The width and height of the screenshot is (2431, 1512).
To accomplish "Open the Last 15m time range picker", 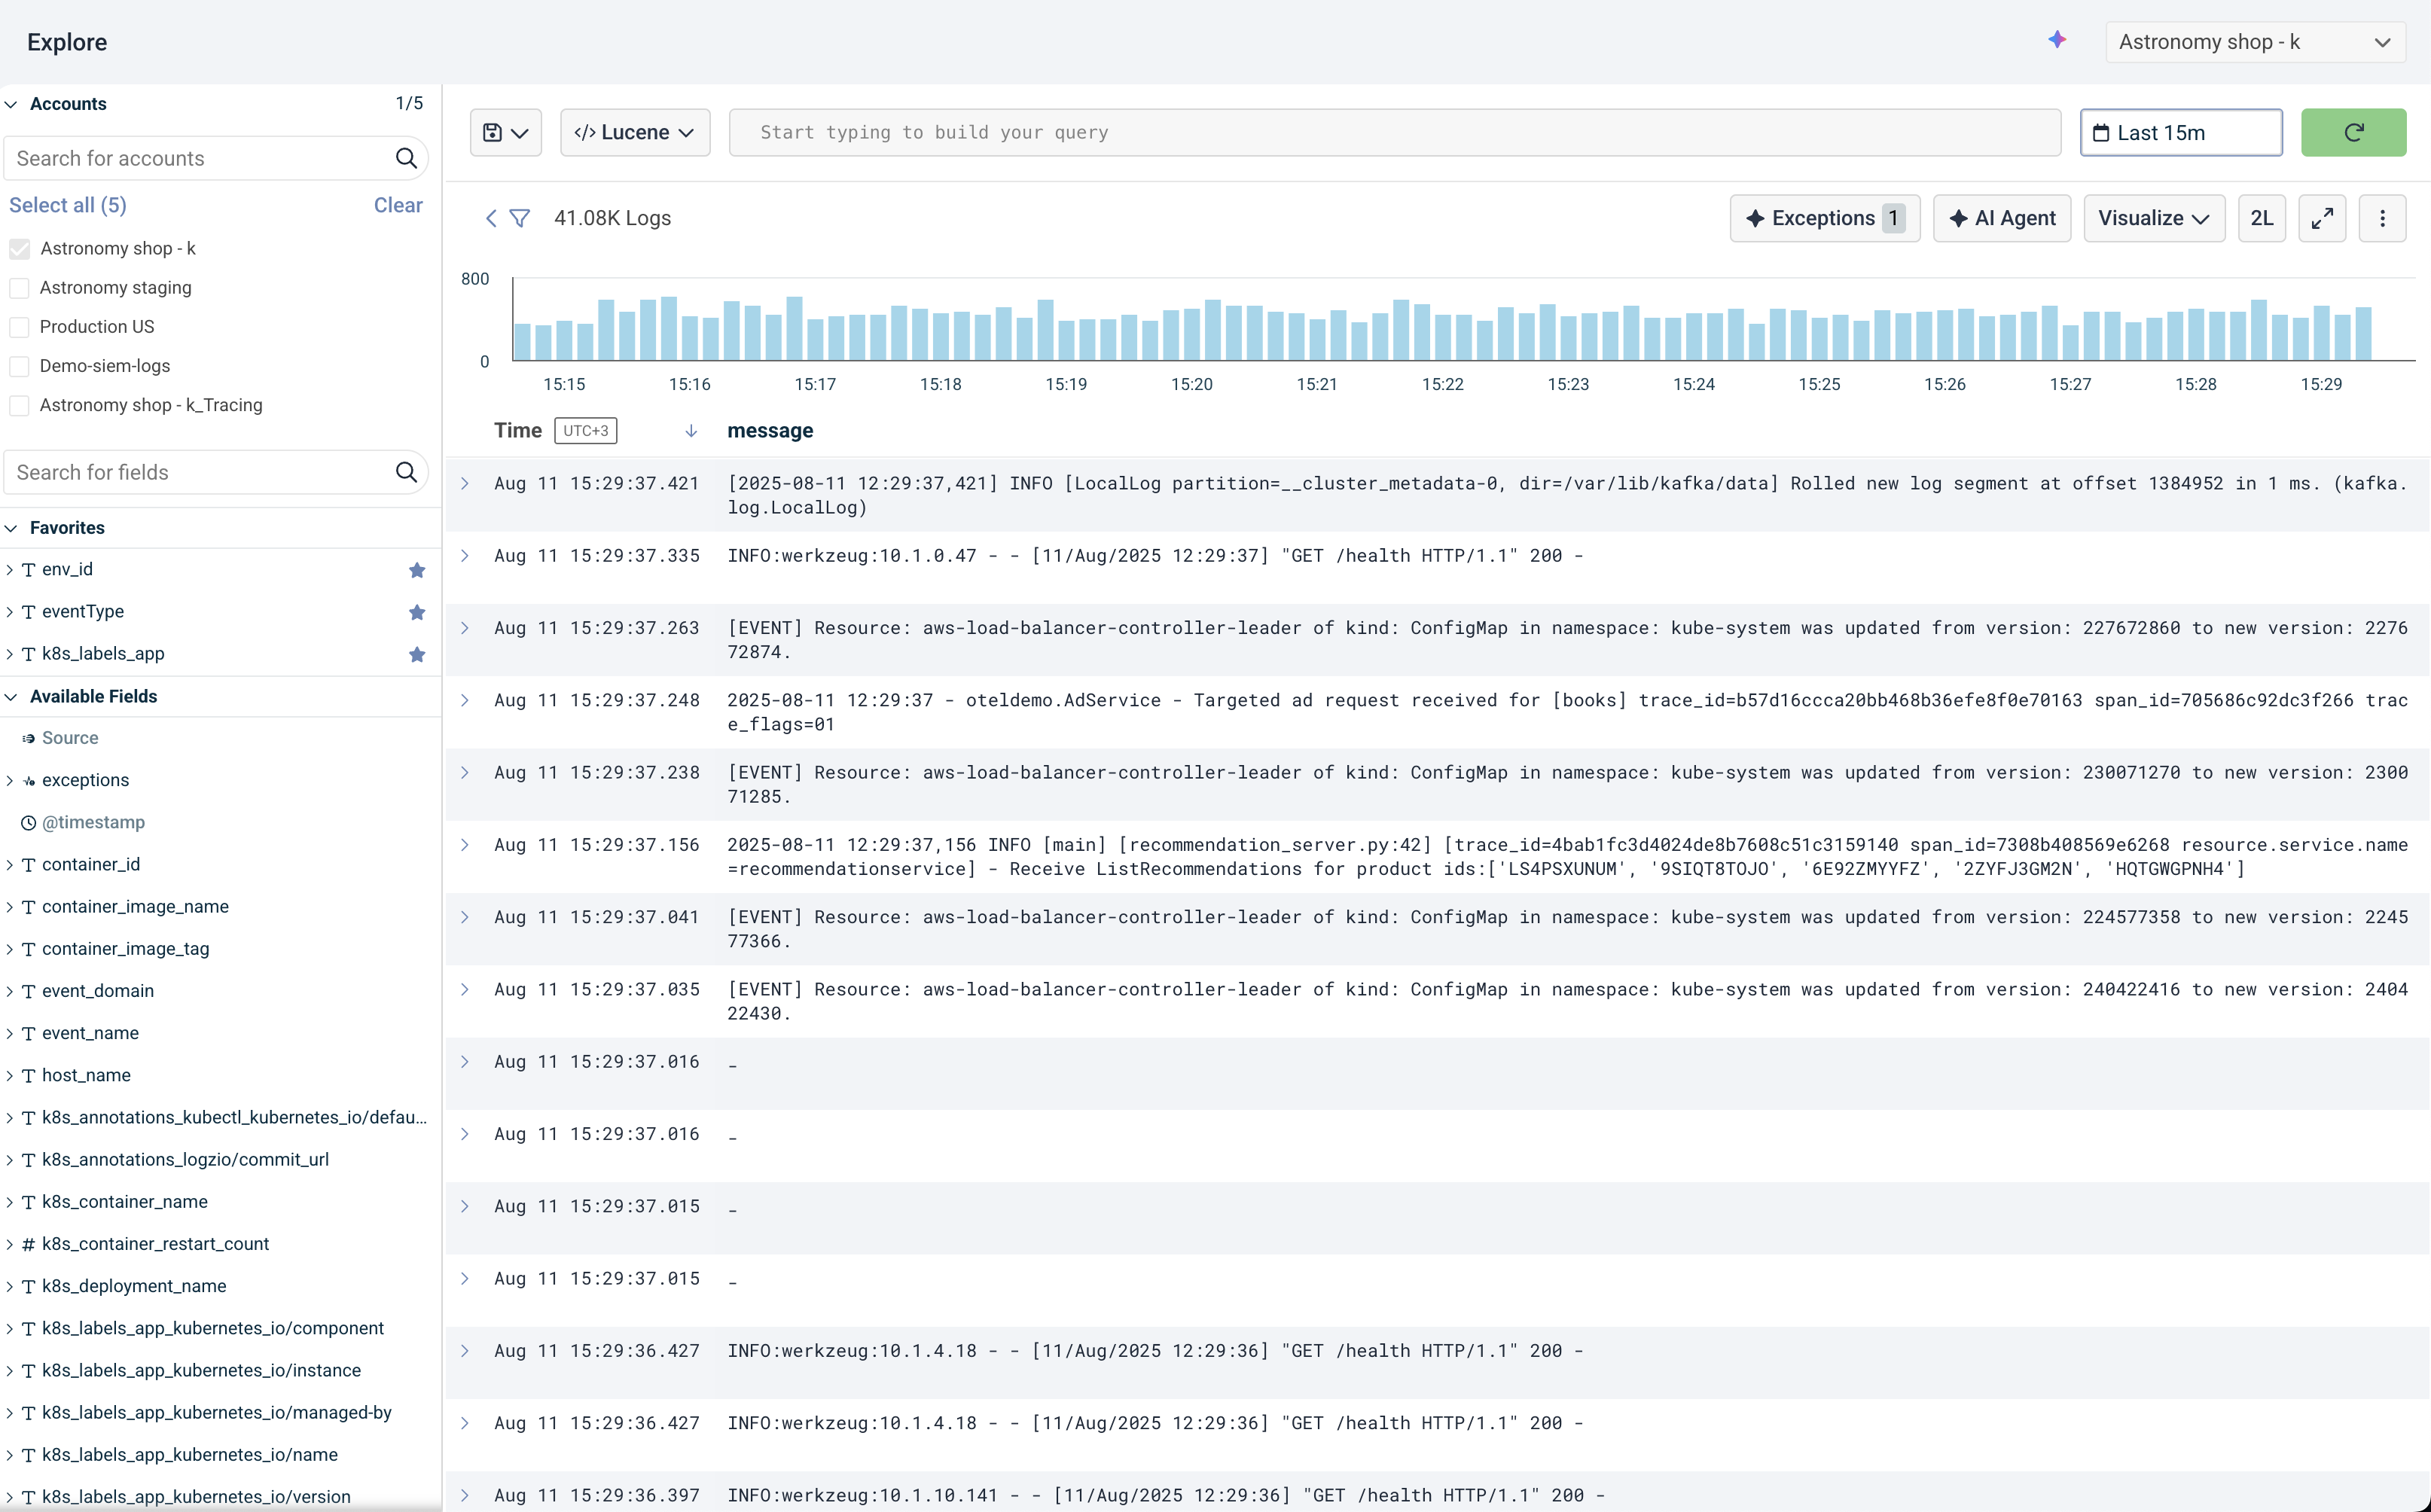I will pos(2181,132).
